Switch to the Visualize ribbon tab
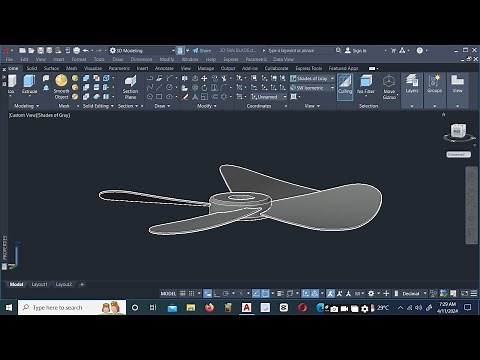Screen dimensions: 480x360 pyautogui.click(x=93, y=68)
